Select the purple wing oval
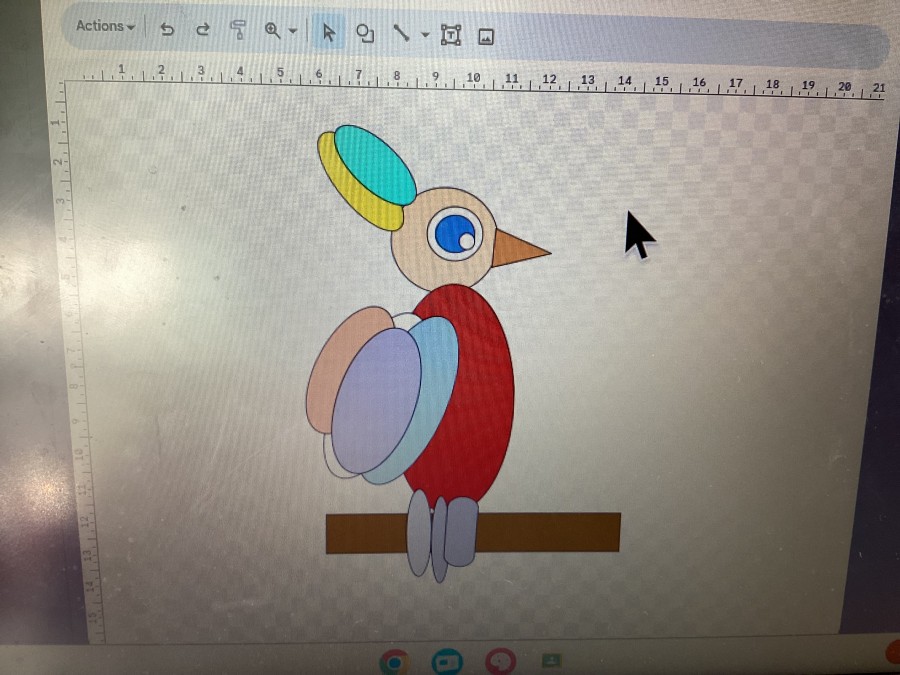Viewport: 900px width, 675px height. coord(375,400)
